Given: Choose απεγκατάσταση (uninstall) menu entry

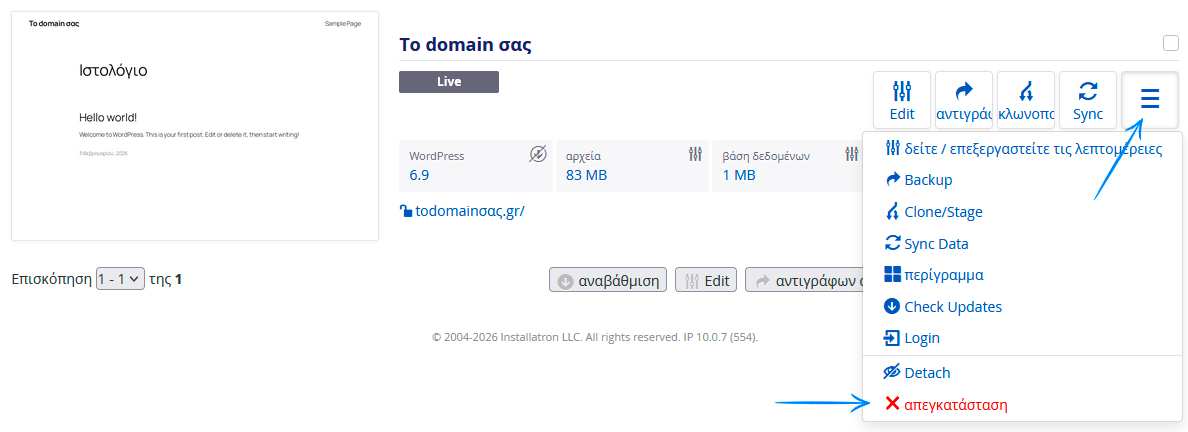Looking at the screenshot, I should [955, 405].
